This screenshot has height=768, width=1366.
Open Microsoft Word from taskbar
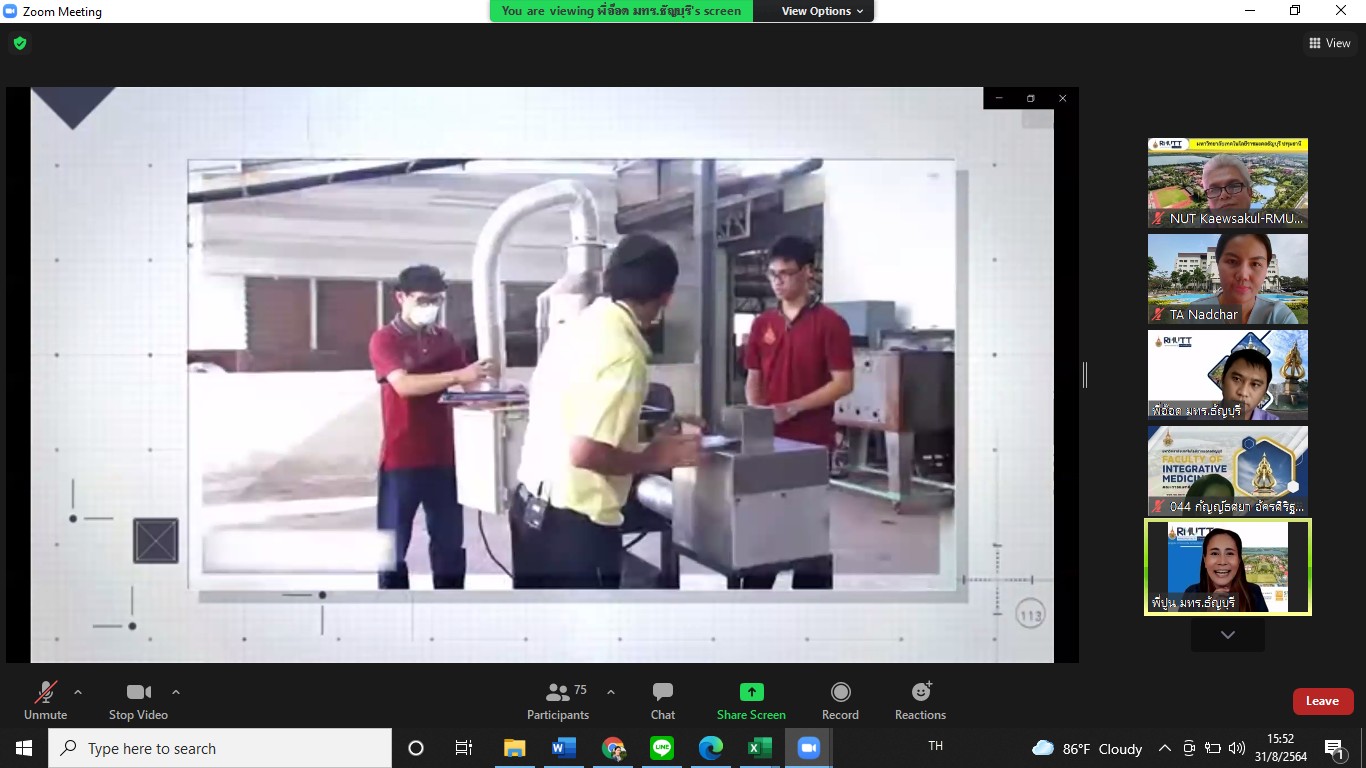click(x=564, y=748)
